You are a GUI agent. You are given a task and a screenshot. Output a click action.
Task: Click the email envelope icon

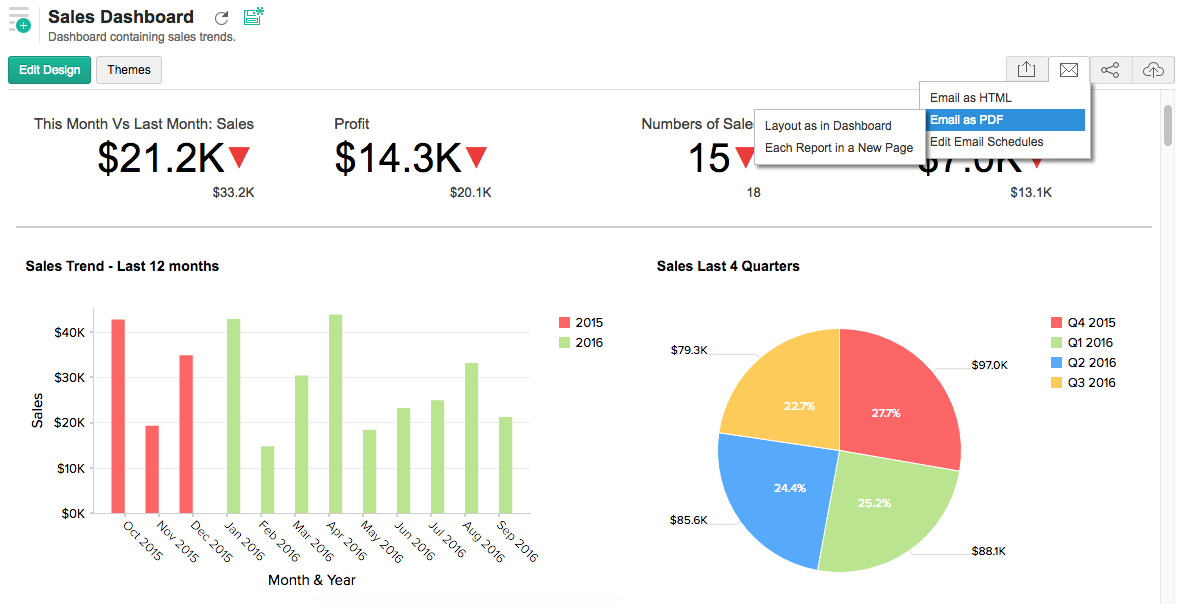pyautogui.click(x=1068, y=70)
